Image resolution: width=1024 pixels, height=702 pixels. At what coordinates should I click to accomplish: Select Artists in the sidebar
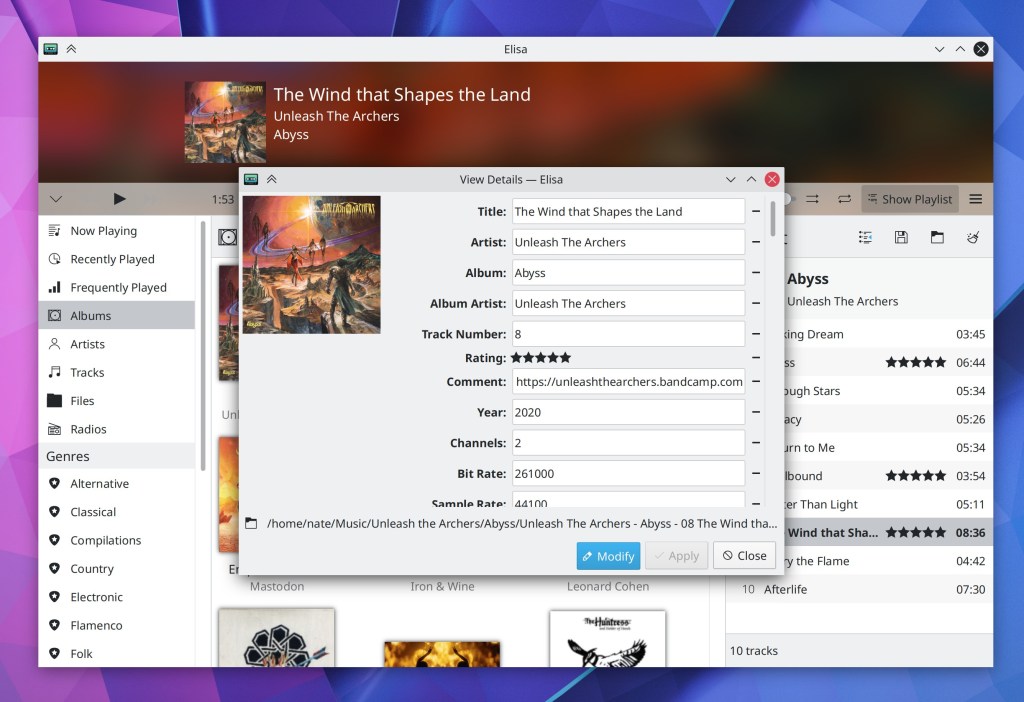[87, 344]
